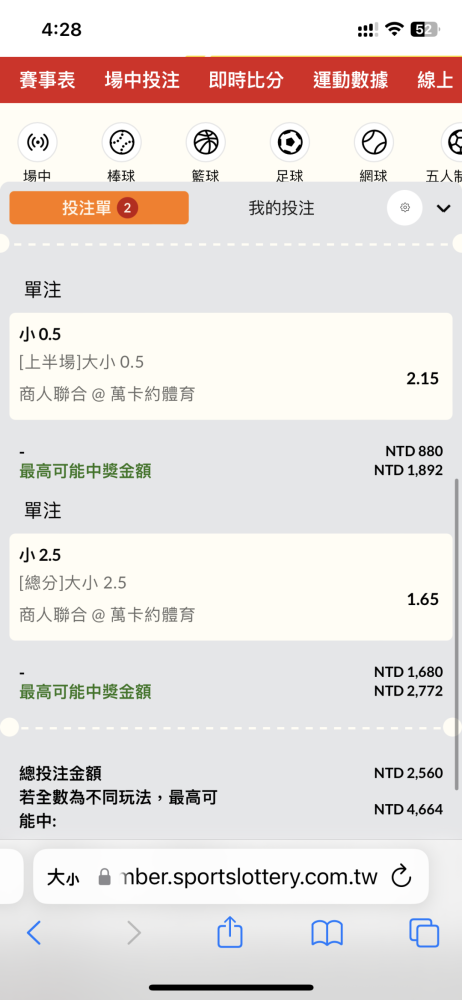This screenshot has width=462, height=1000.
Task: Open 賽事表 menu item
Action: click(47, 80)
